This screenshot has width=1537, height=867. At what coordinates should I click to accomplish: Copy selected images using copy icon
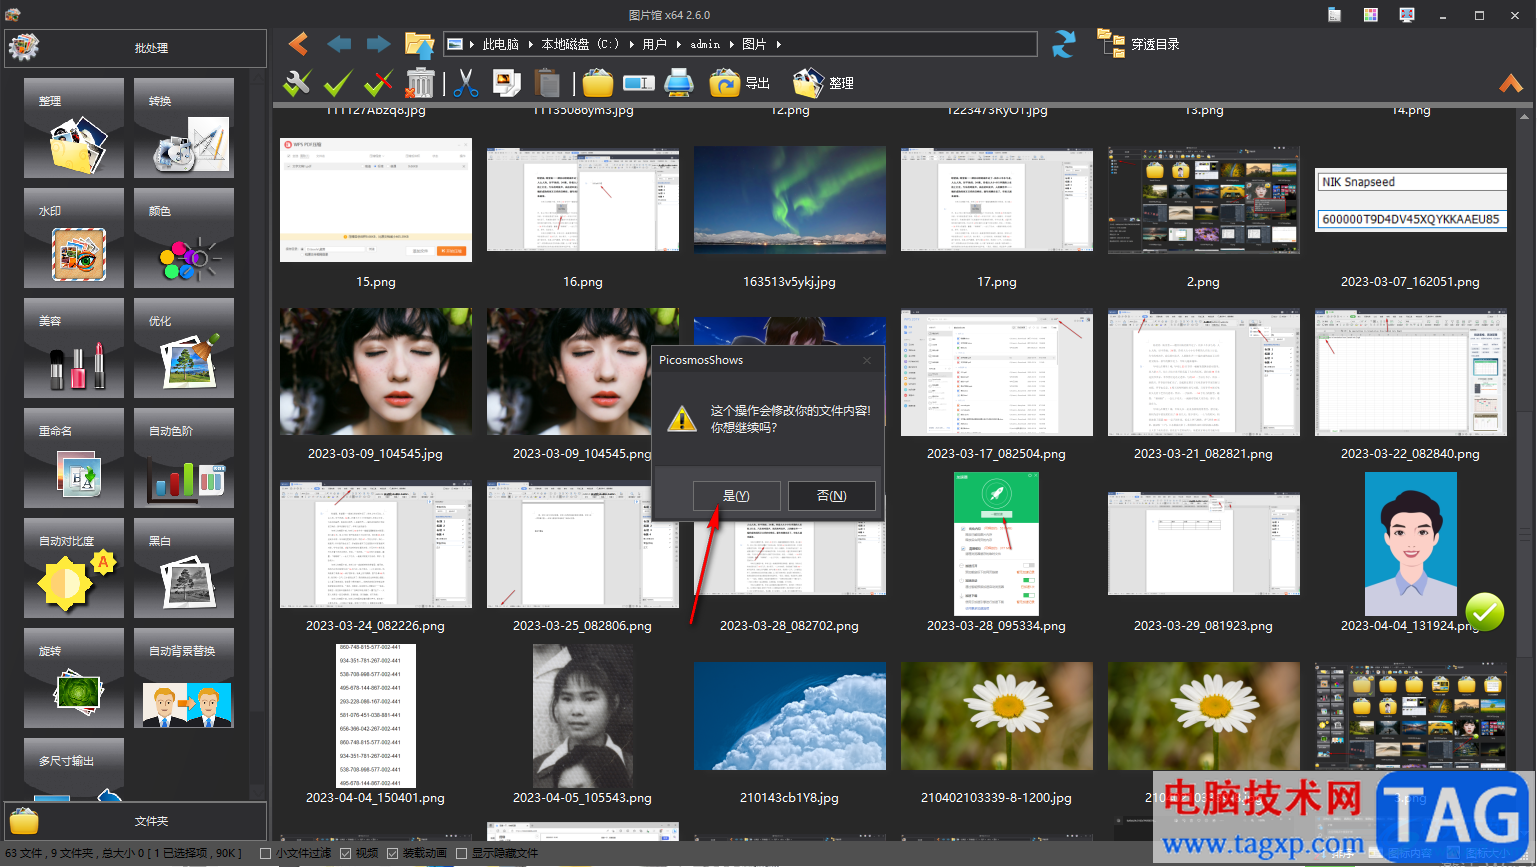(x=507, y=83)
